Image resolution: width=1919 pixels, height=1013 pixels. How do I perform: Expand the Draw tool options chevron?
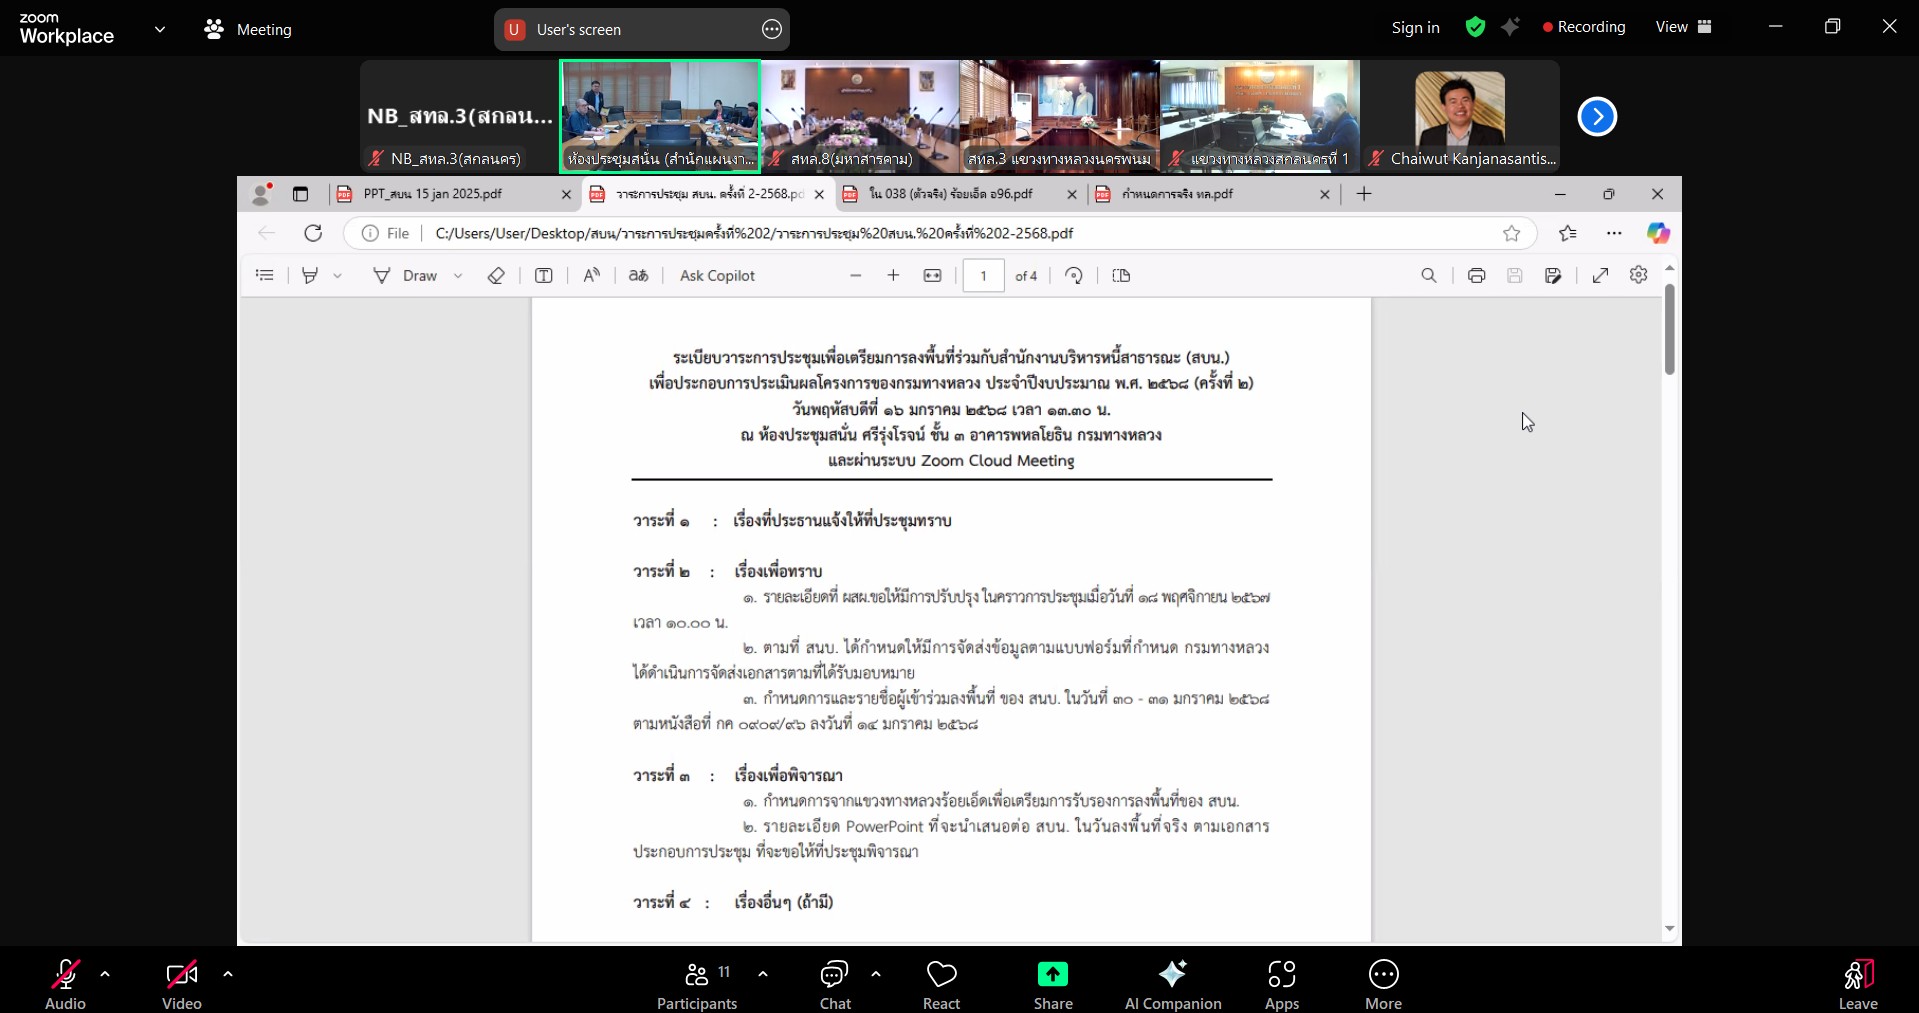(x=458, y=276)
